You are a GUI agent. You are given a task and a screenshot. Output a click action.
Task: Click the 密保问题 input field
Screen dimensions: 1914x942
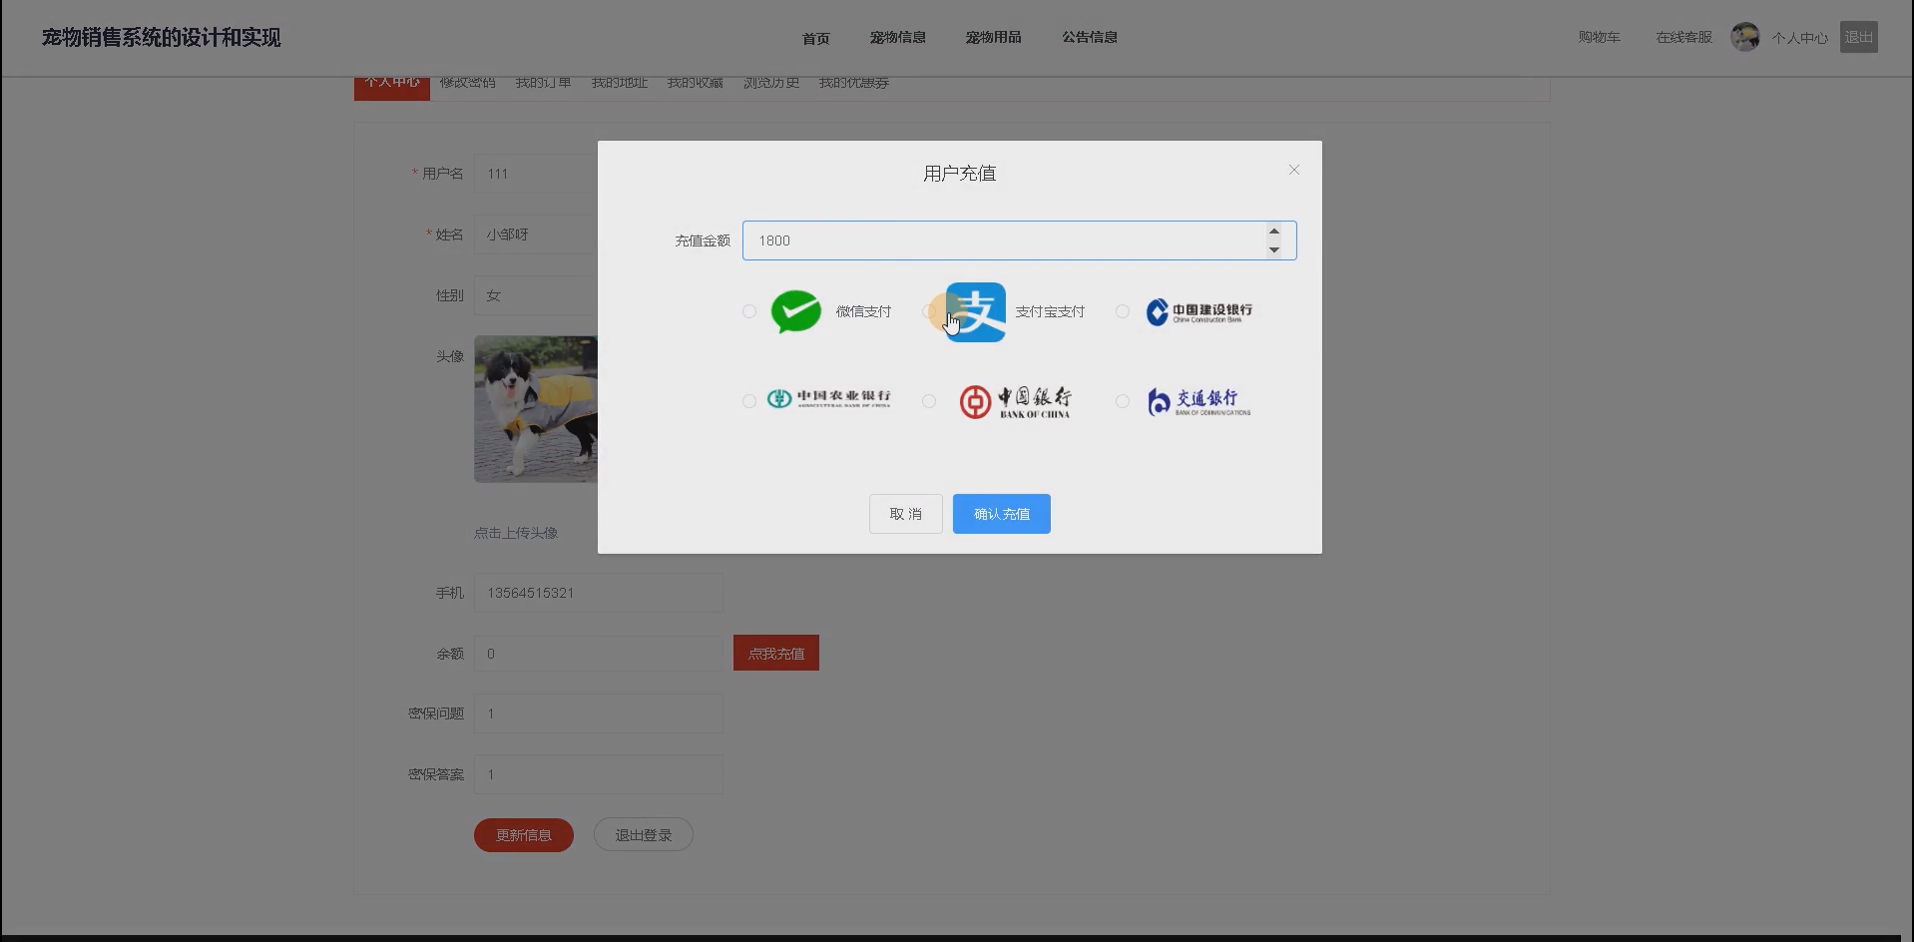(598, 714)
